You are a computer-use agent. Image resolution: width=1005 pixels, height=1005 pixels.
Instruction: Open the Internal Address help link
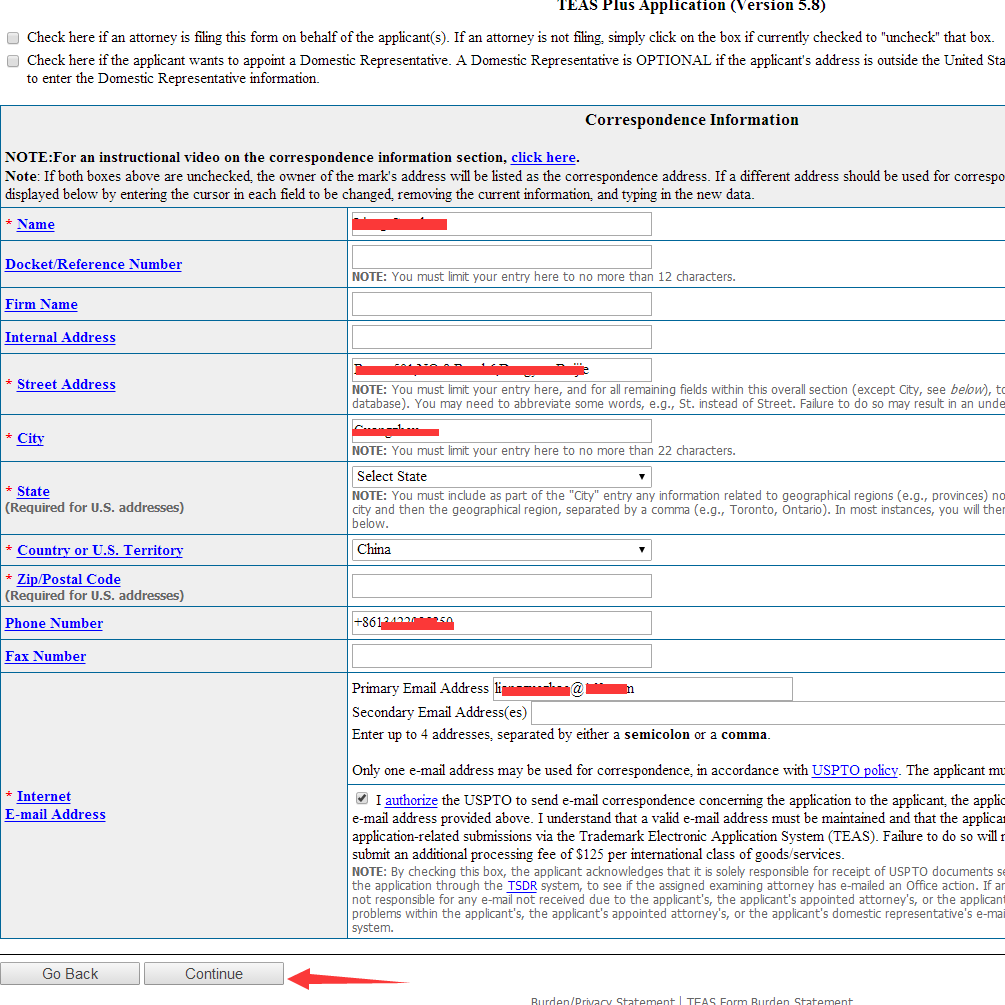[60, 337]
